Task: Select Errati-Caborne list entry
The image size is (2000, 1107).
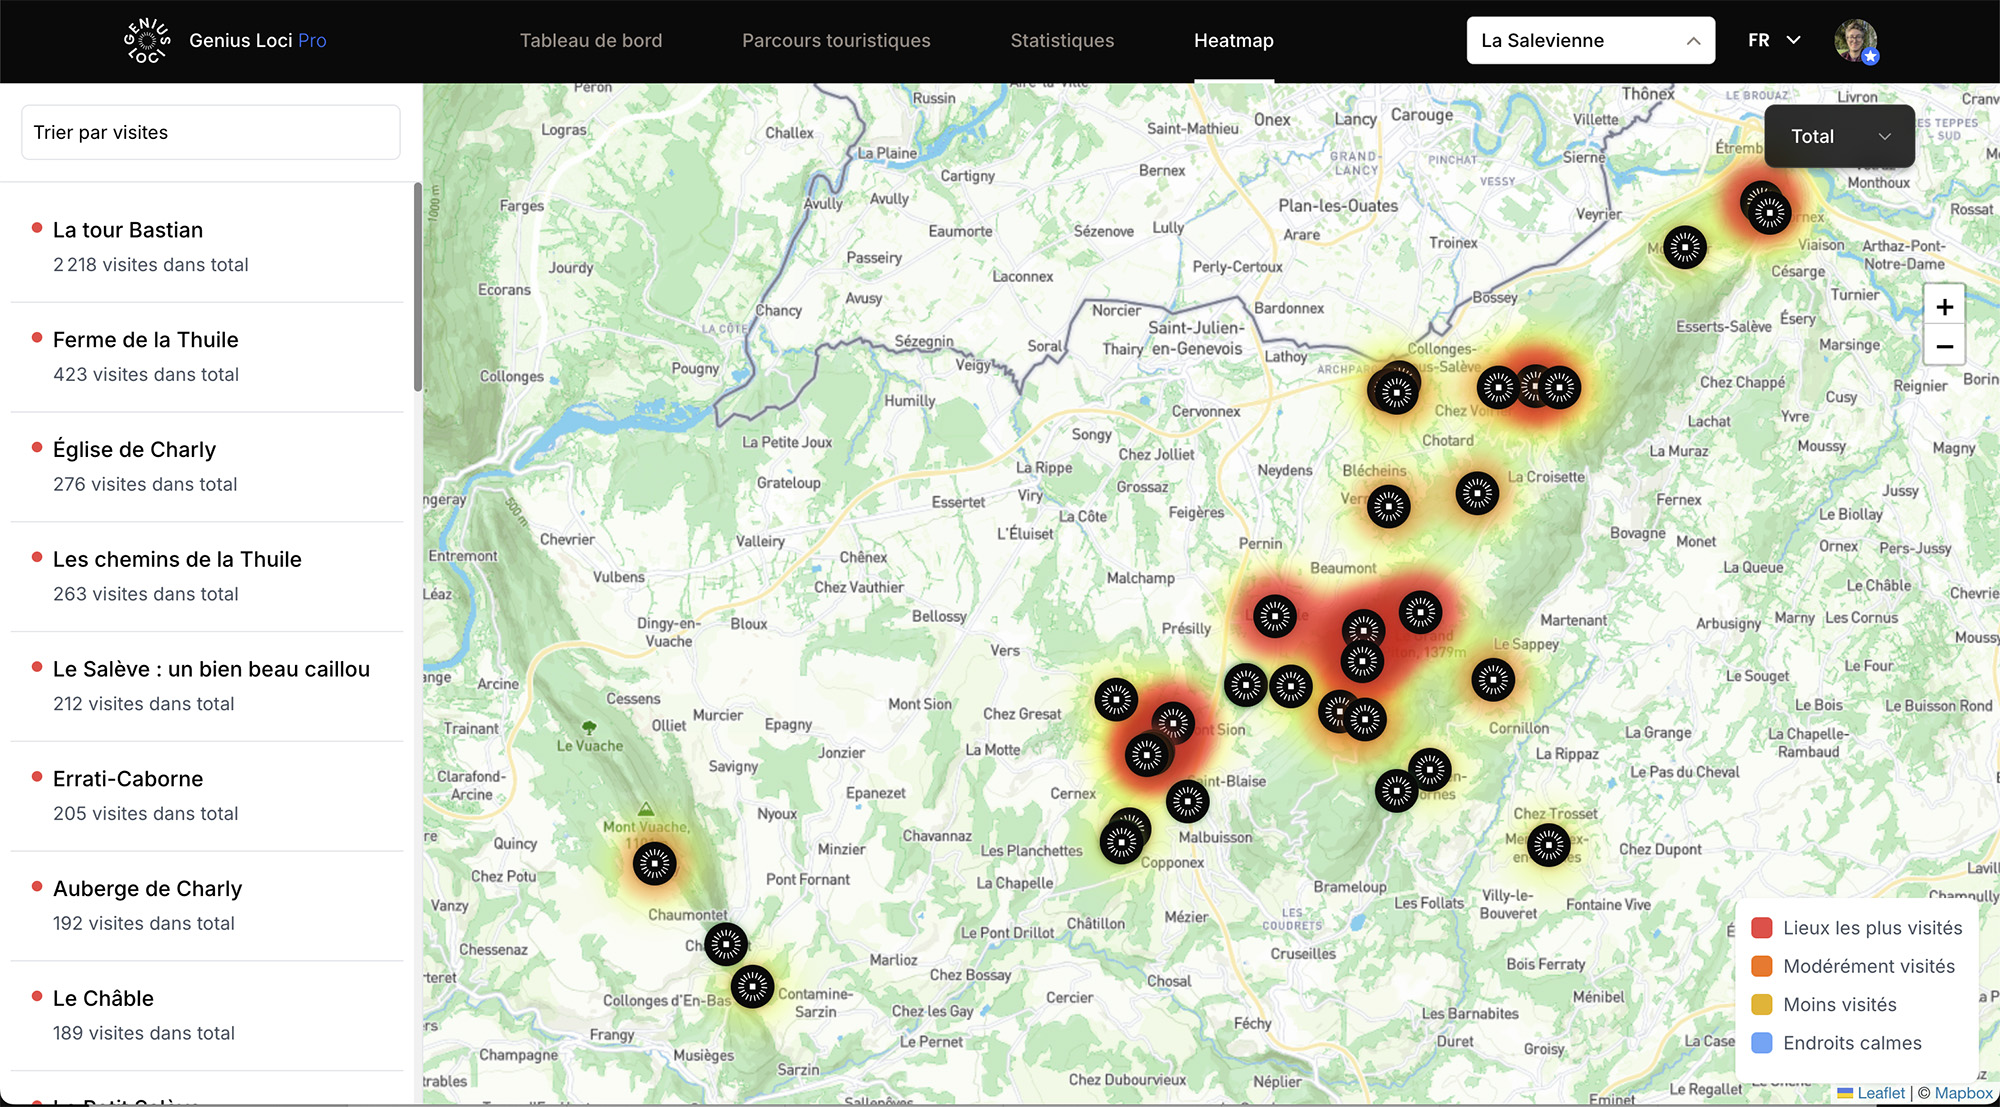Action: tap(207, 797)
